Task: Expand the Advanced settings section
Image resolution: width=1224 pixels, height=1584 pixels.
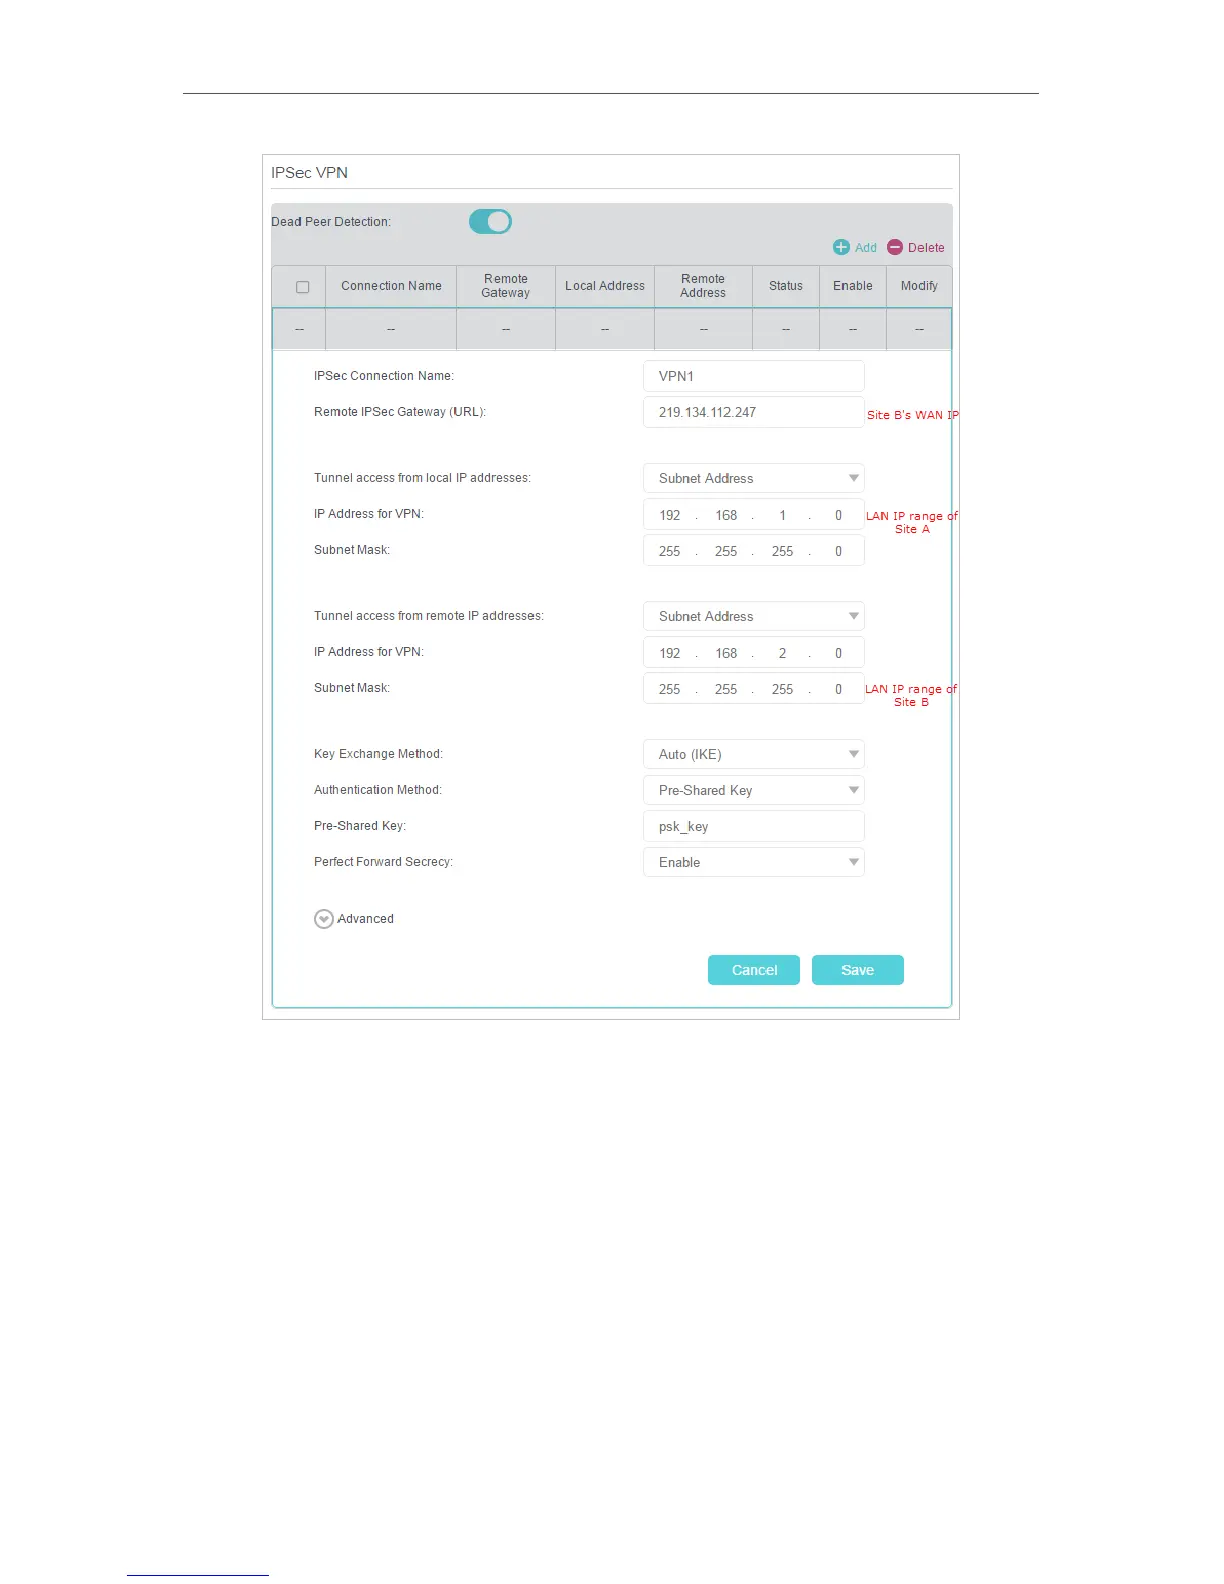Action: [324, 919]
